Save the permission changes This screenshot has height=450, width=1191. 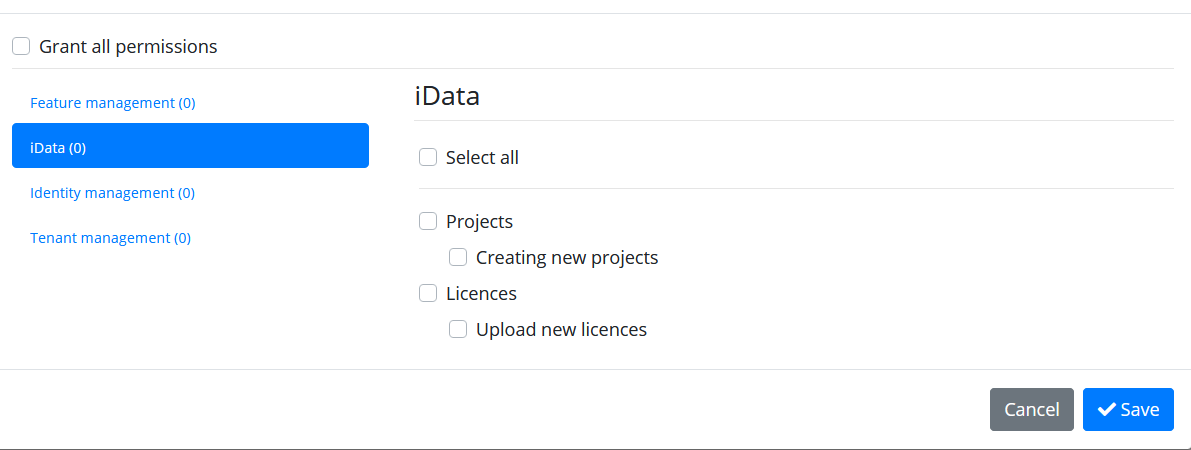coord(1128,410)
